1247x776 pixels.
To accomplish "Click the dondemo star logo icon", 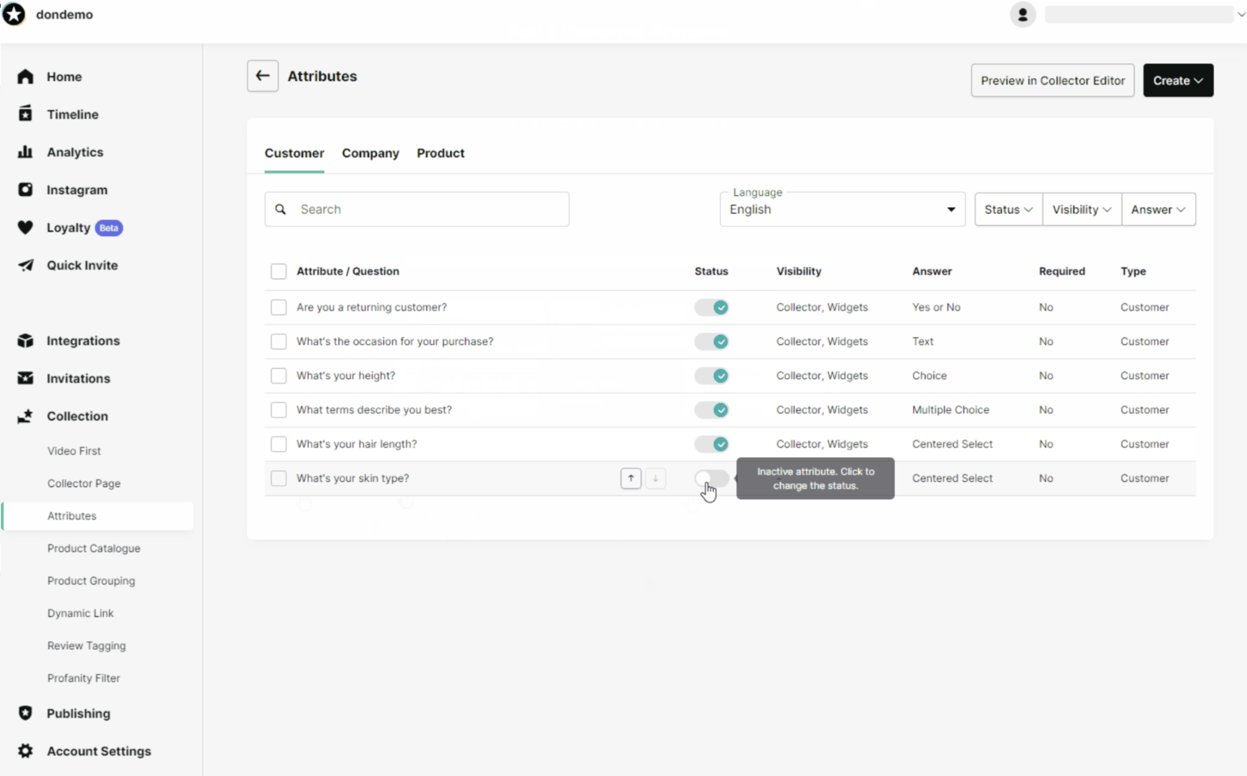I will pos(14,15).
